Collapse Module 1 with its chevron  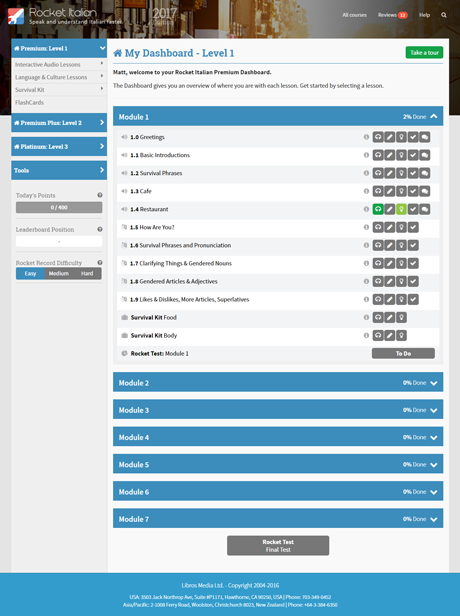click(434, 117)
